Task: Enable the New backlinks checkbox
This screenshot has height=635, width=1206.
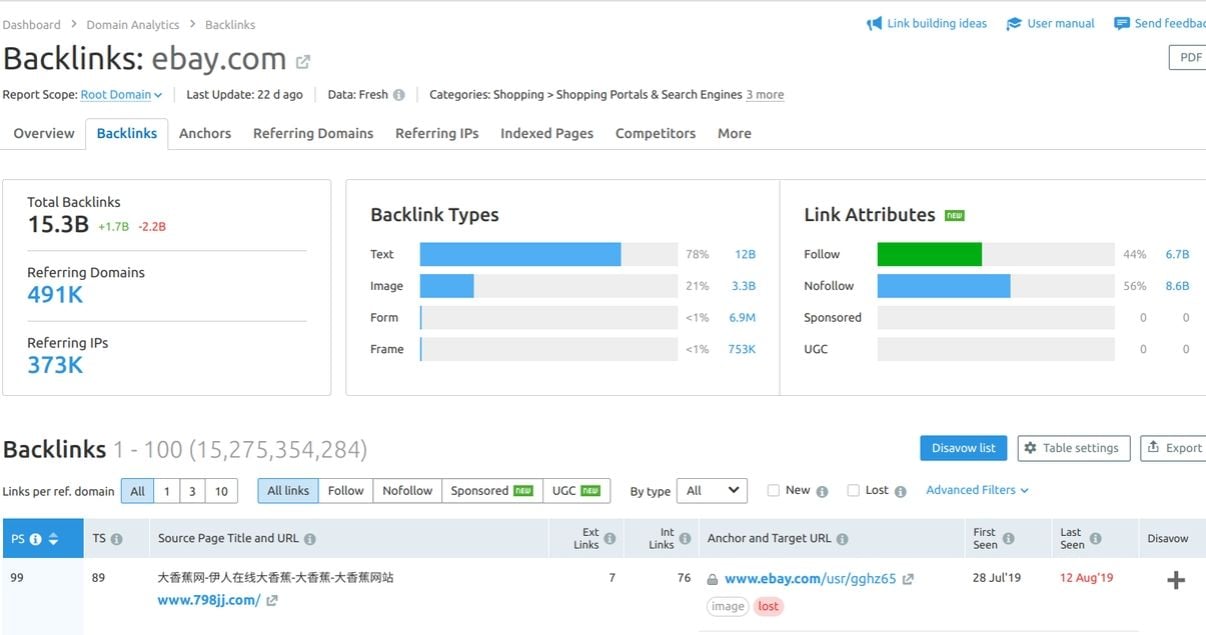Action: (773, 490)
